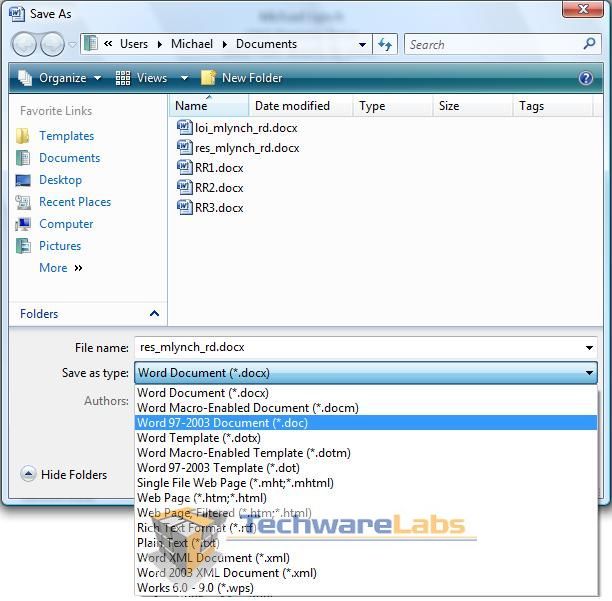Image resolution: width=612 pixels, height=601 pixels.
Task: Click the File name text field
Action: coord(358,347)
